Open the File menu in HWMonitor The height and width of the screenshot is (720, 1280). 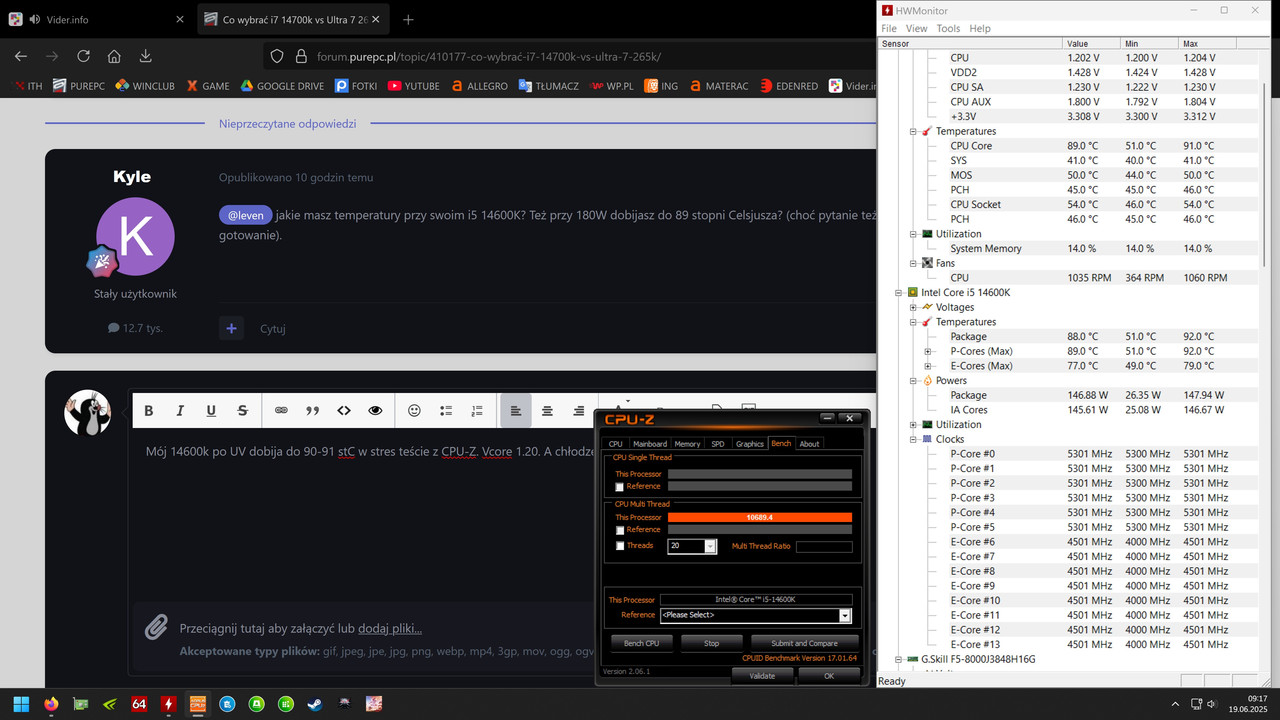tap(889, 29)
